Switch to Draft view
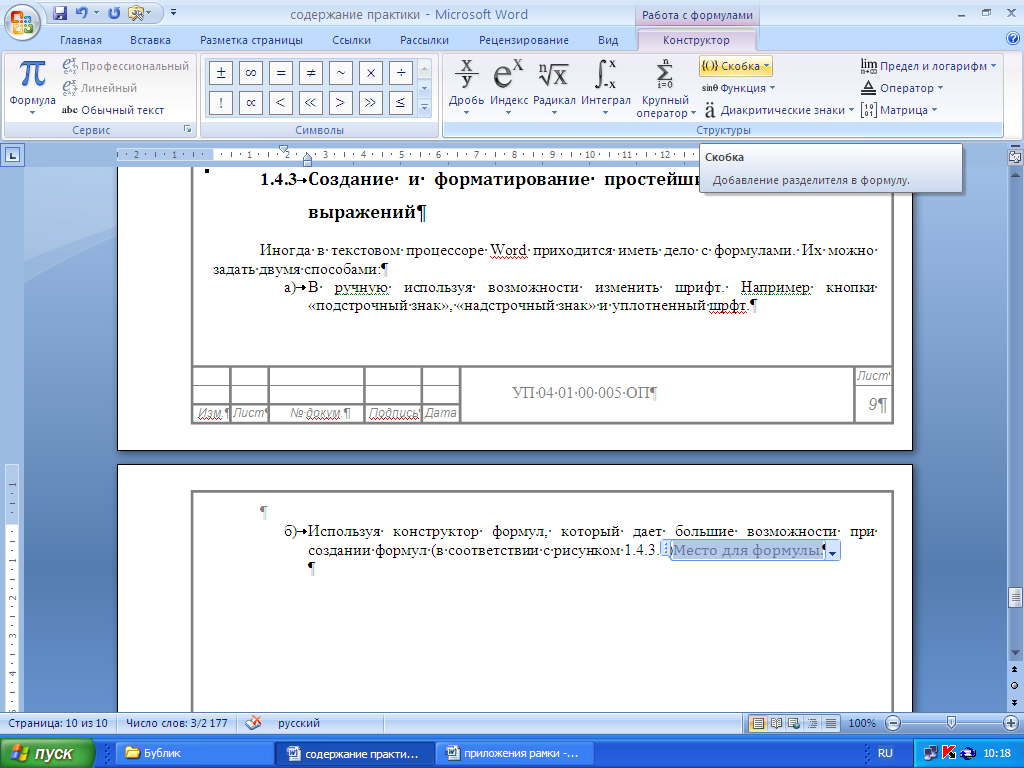Screen dimensions: 1024x768 click(831, 723)
